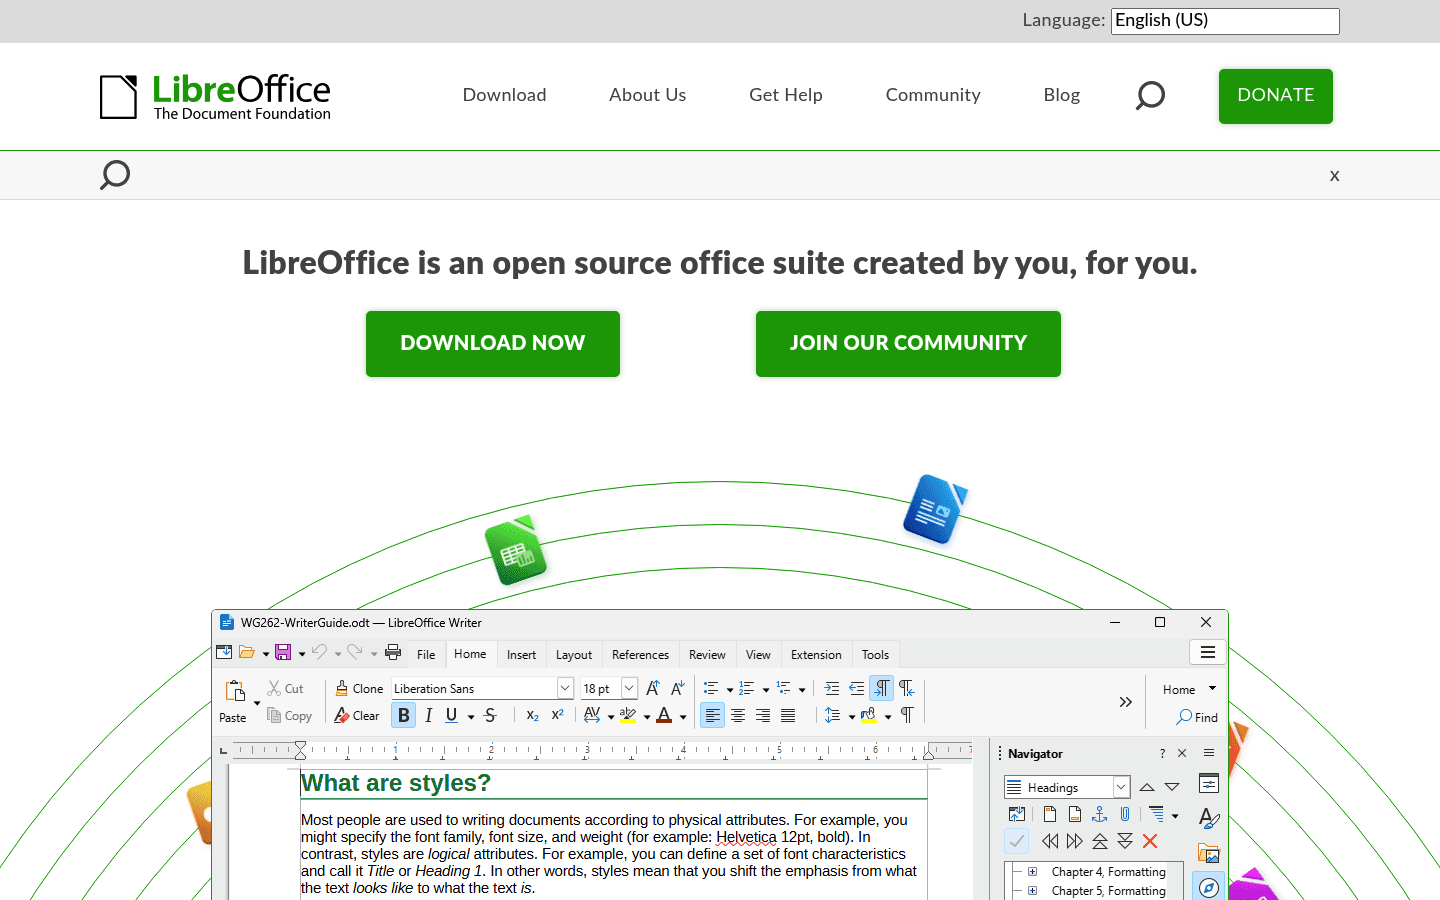Open the Language selector combo box

point(1225,21)
